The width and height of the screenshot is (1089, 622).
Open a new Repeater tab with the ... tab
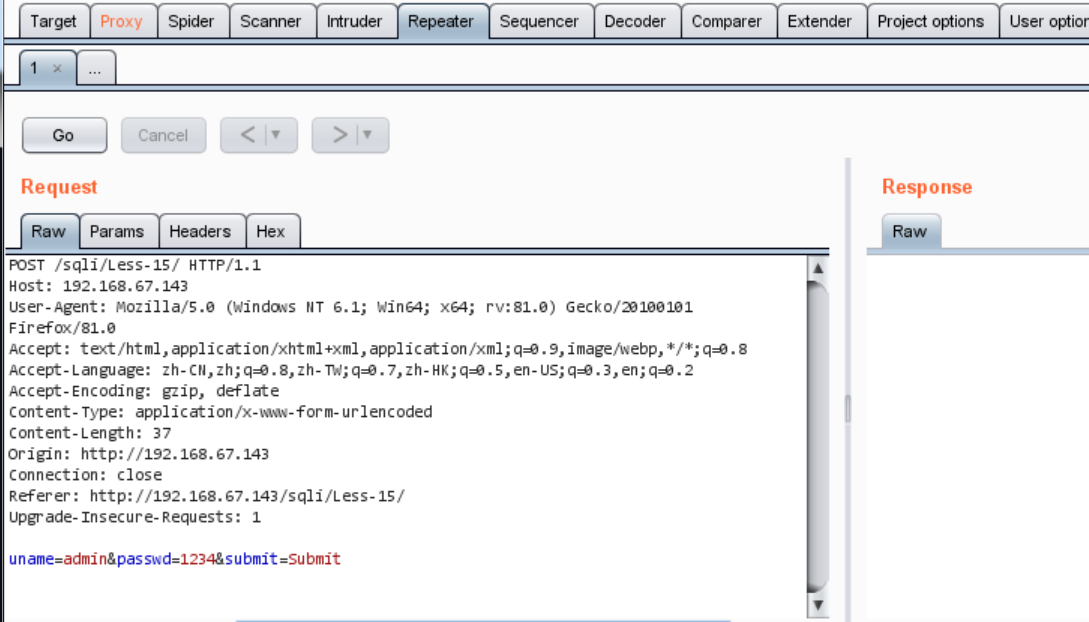click(96, 69)
